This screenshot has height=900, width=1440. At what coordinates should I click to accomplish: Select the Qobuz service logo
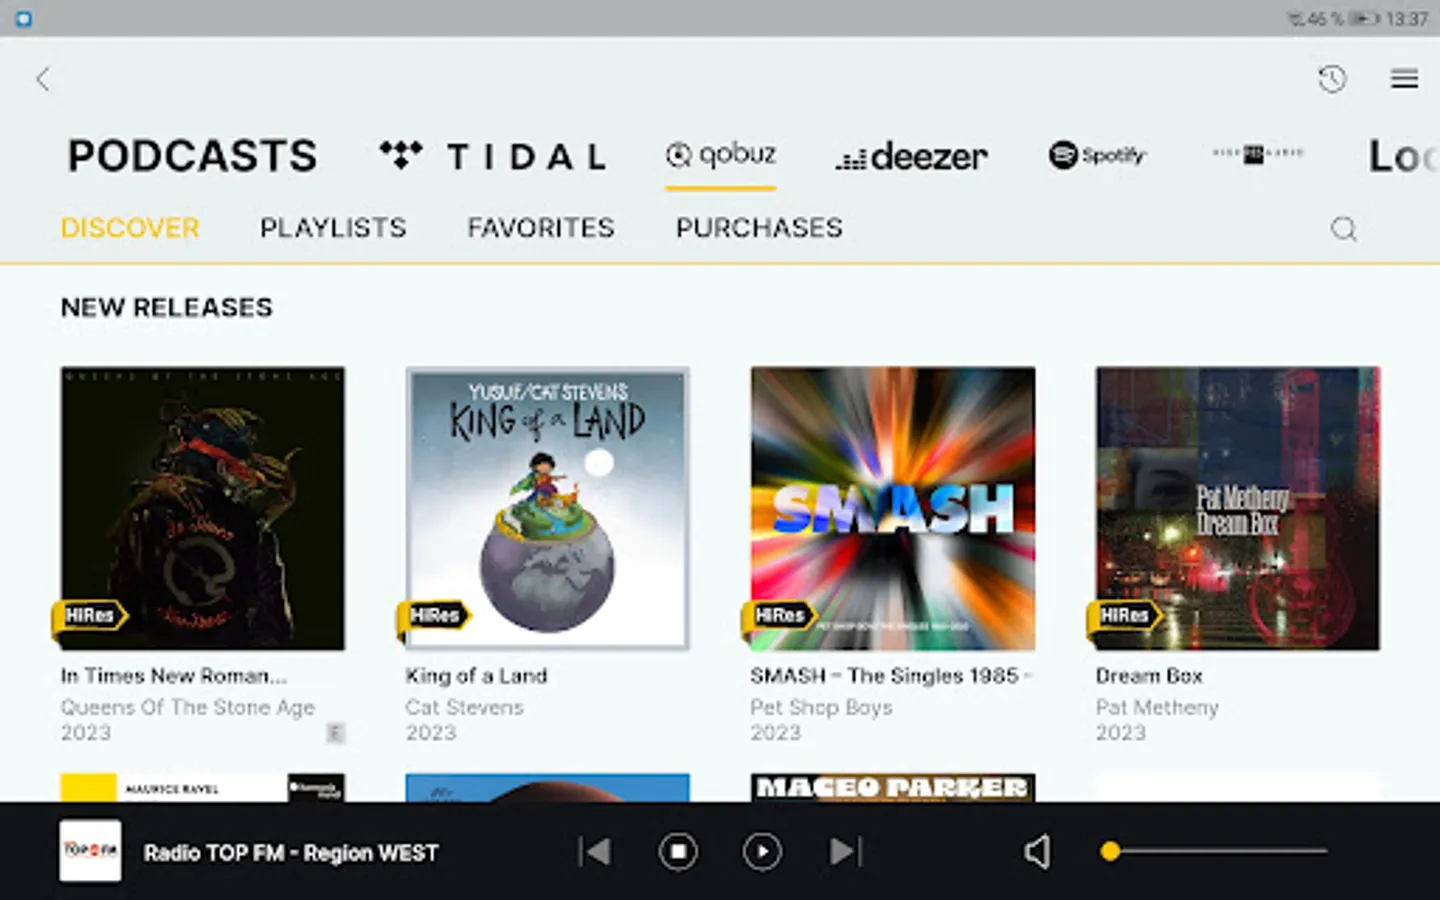click(721, 155)
